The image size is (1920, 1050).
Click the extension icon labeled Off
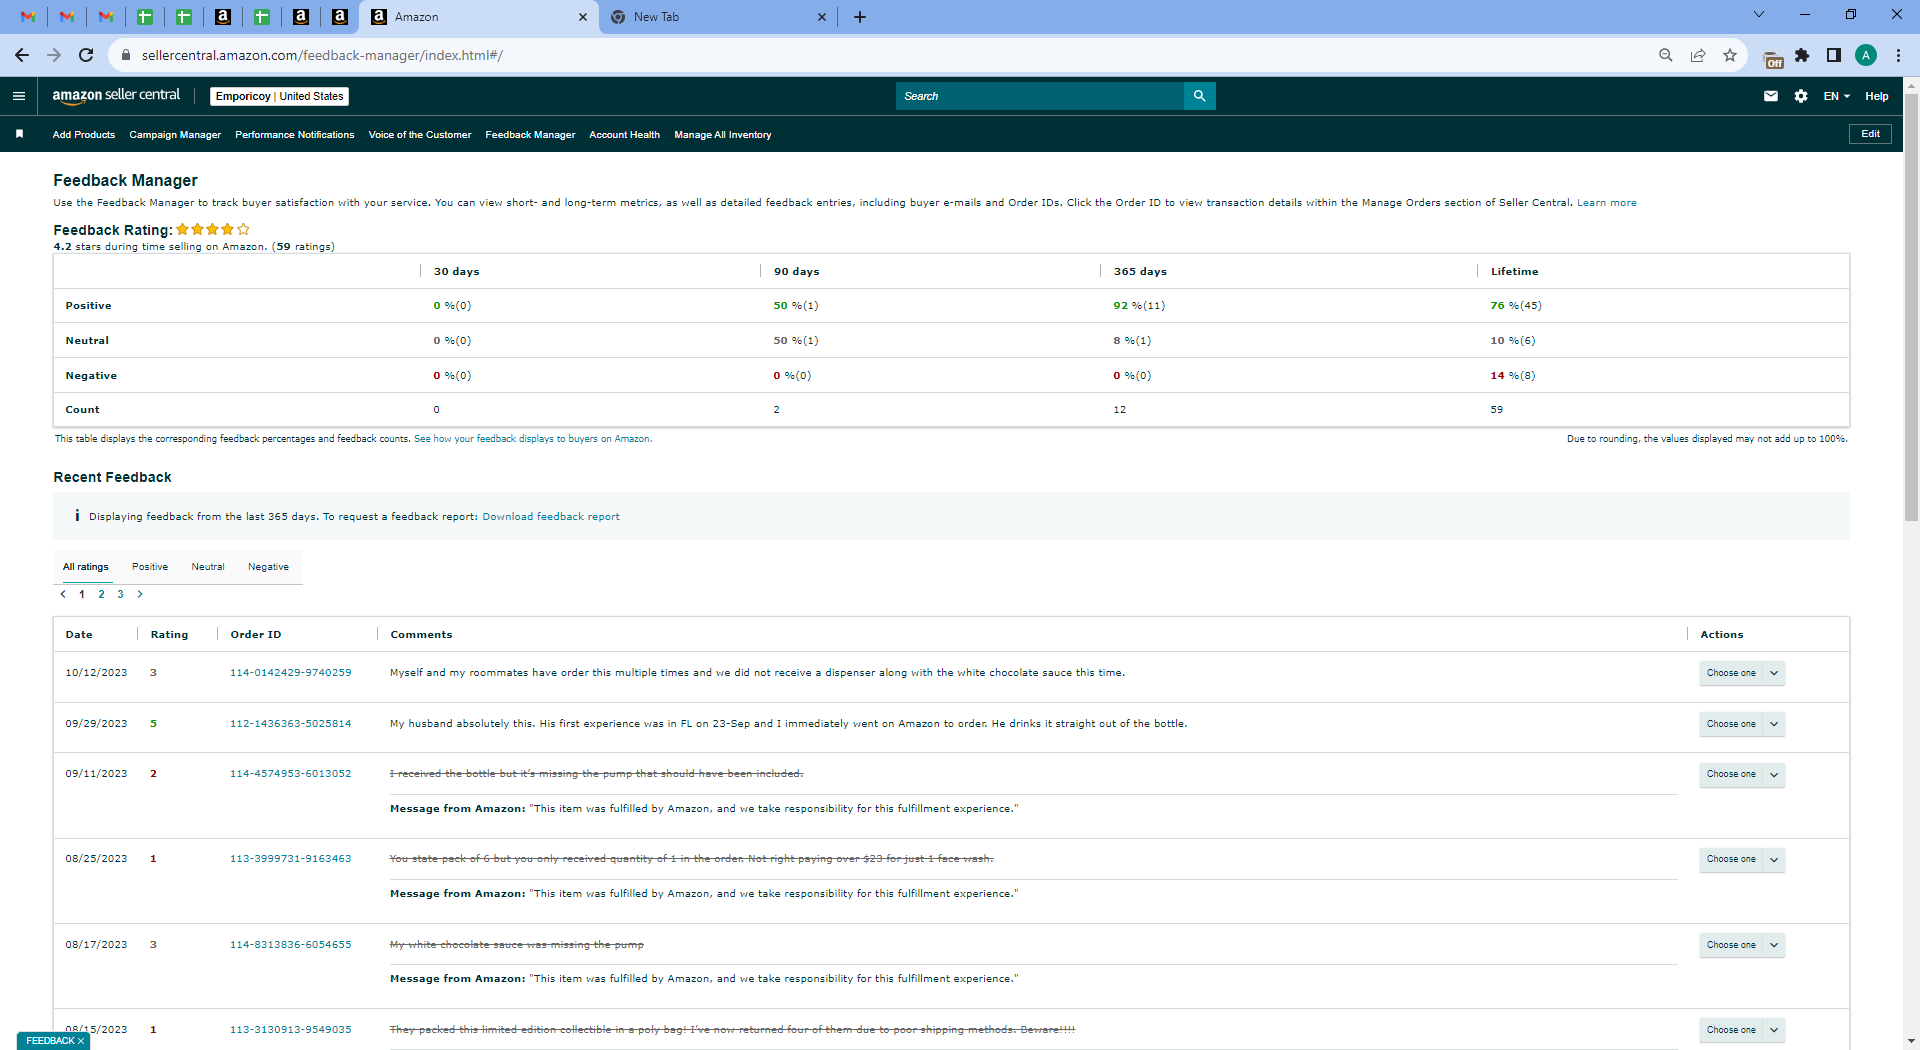tap(1773, 58)
